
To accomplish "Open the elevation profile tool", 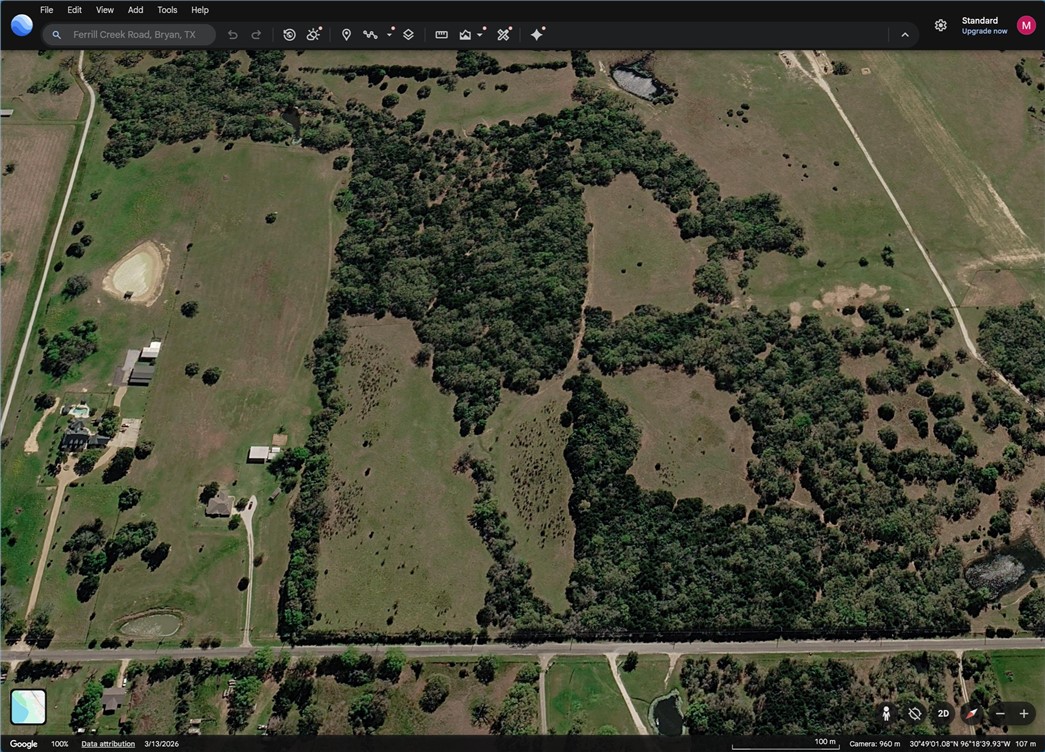I will (x=465, y=35).
